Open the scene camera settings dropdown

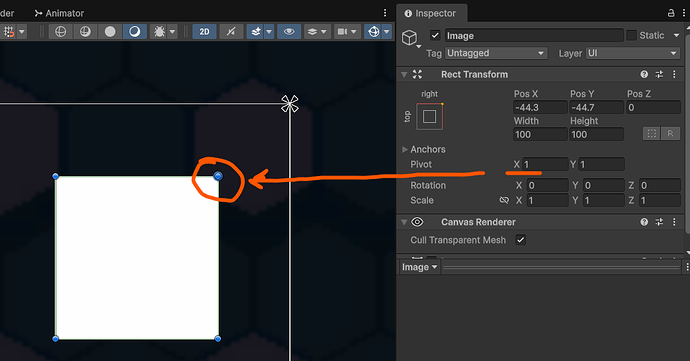tap(347, 32)
